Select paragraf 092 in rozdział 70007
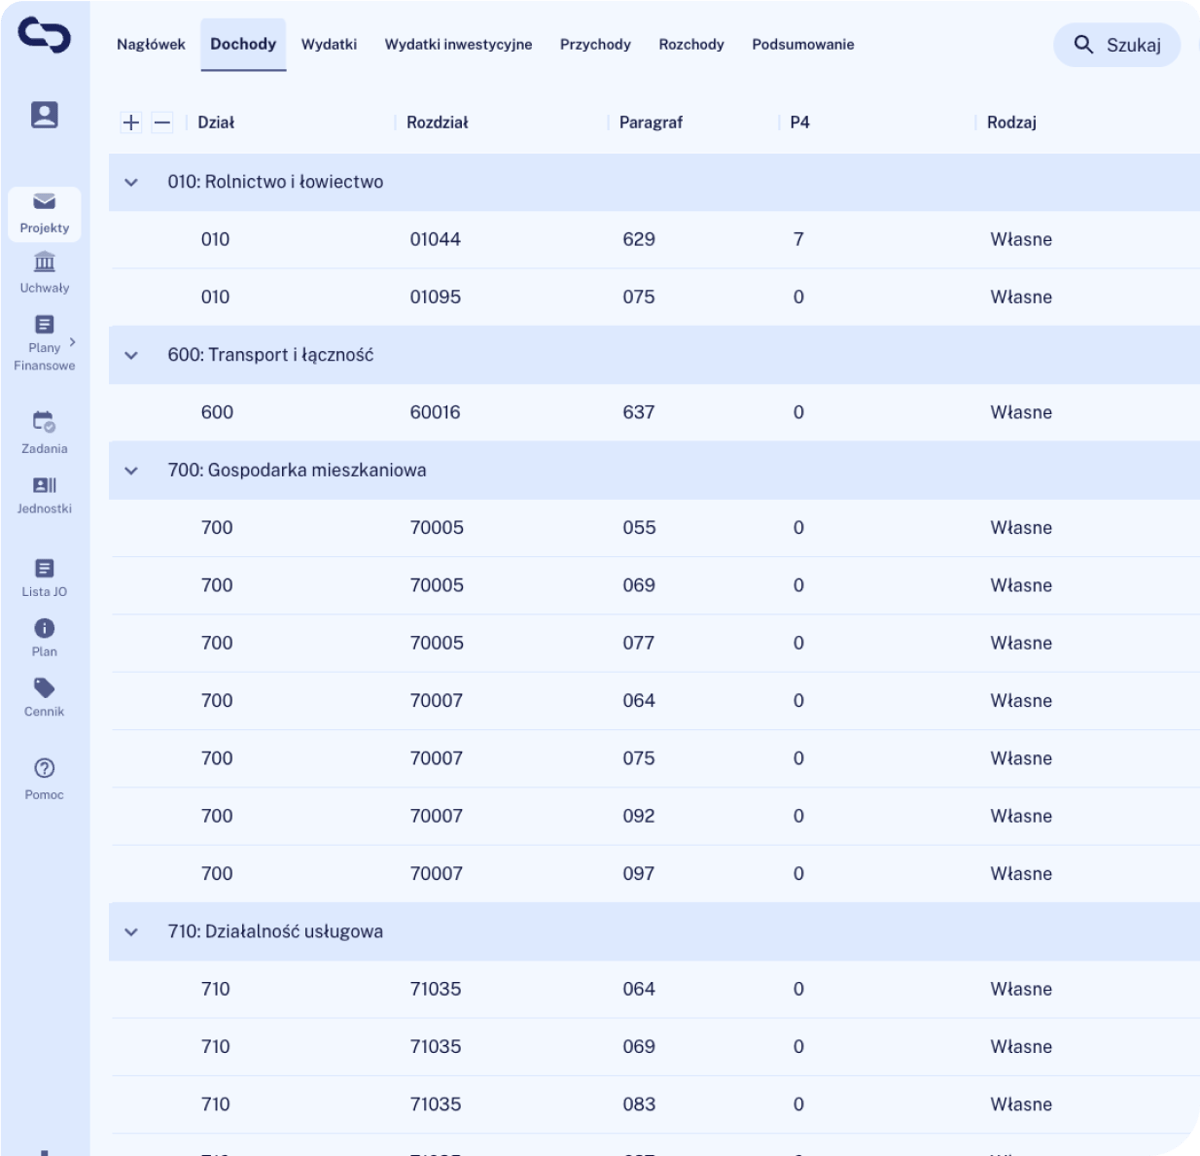The image size is (1200, 1156). 639,816
